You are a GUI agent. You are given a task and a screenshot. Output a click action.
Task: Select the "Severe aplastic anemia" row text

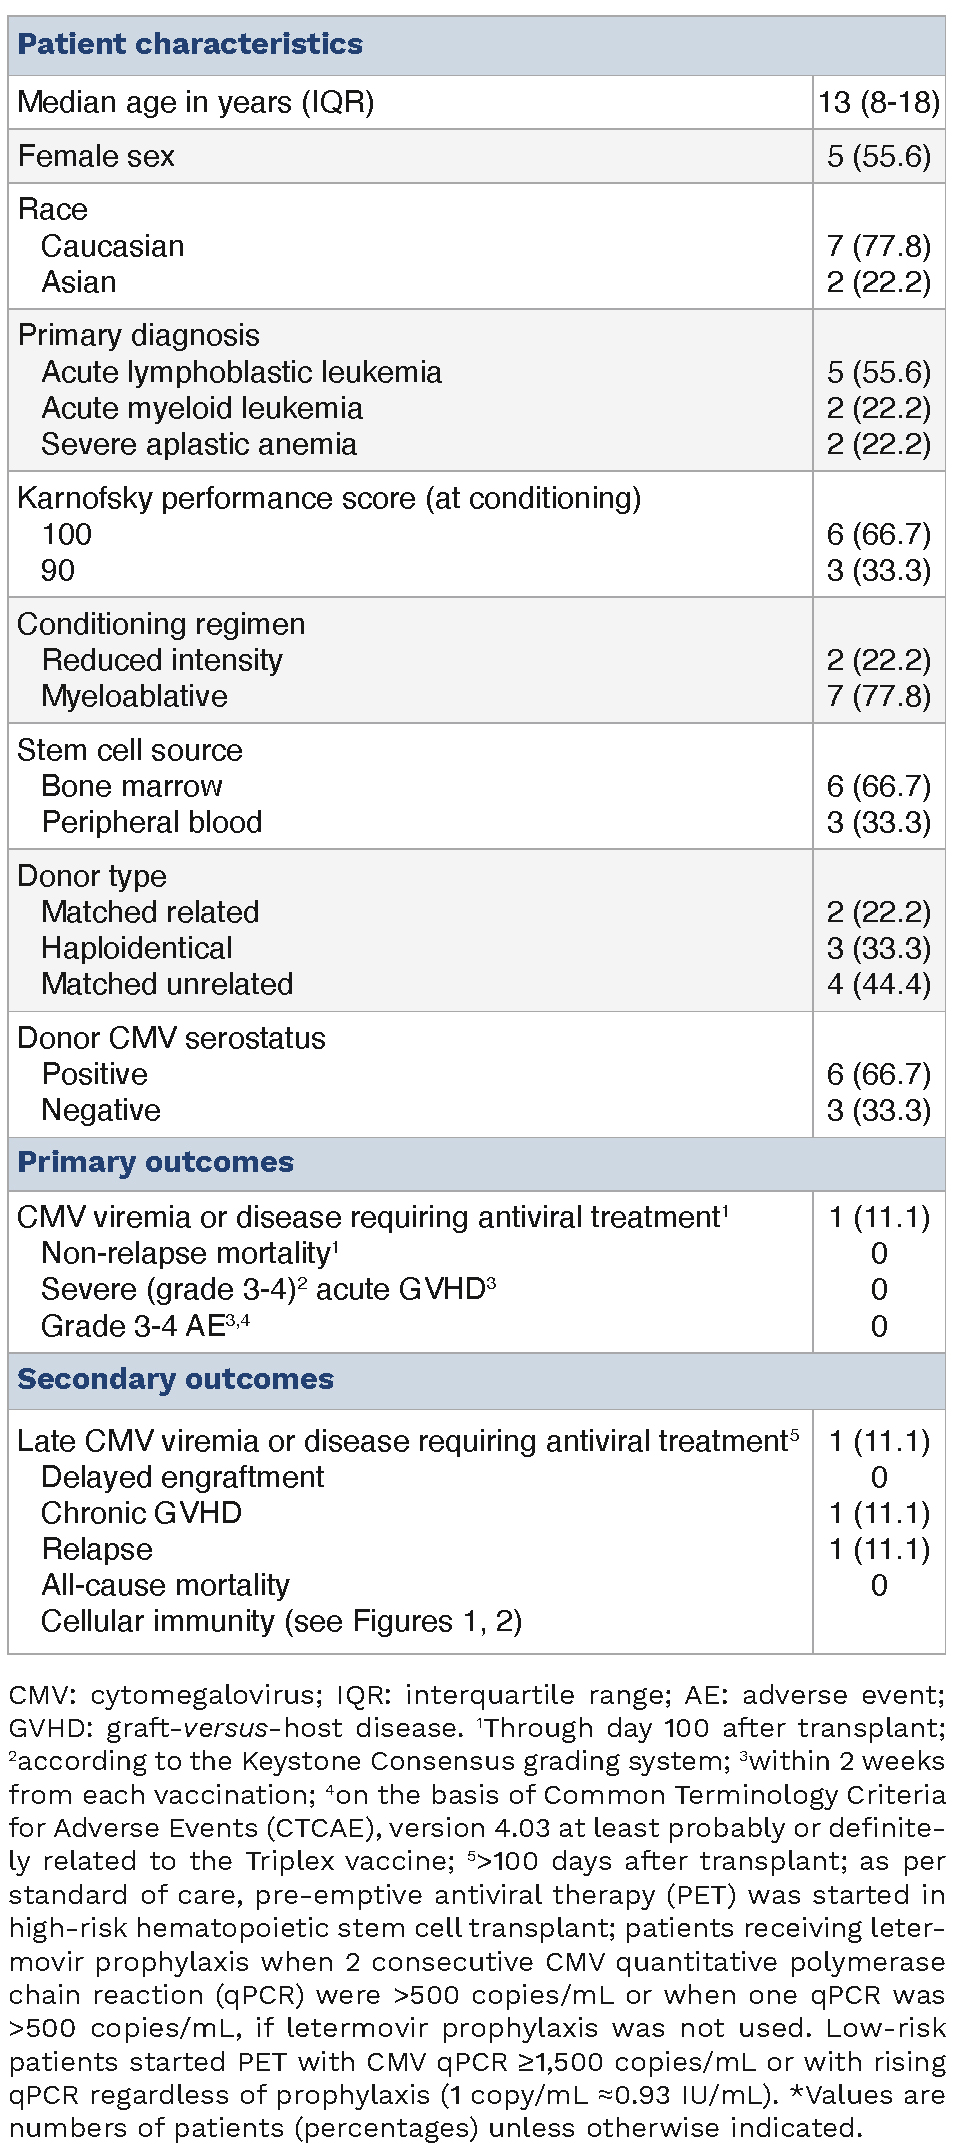[199, 445]
